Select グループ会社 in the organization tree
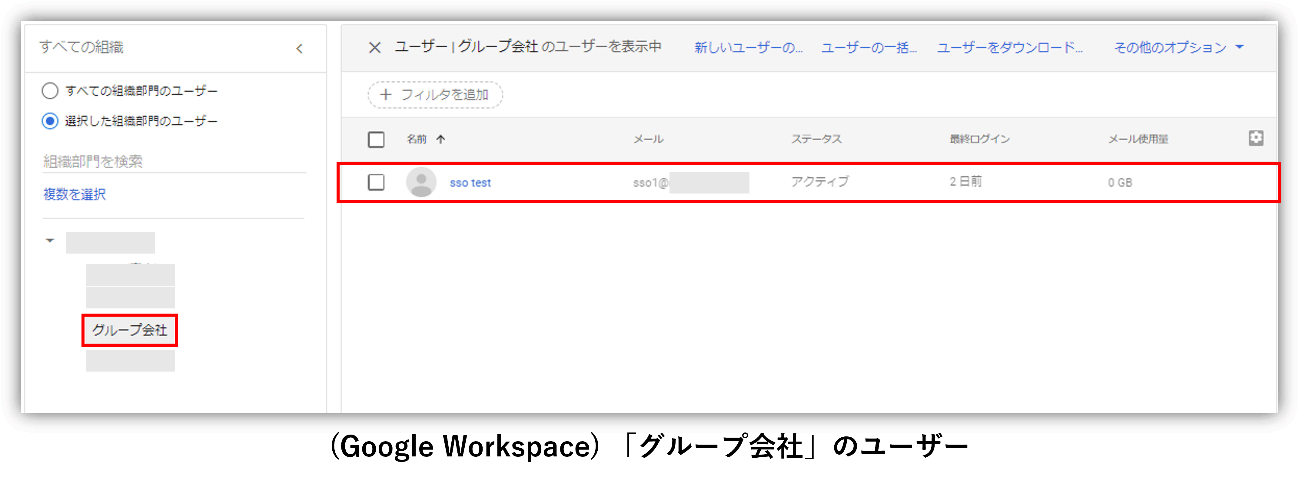The height and width of the screenshot is (481, 1299). (x=129, y=330)
